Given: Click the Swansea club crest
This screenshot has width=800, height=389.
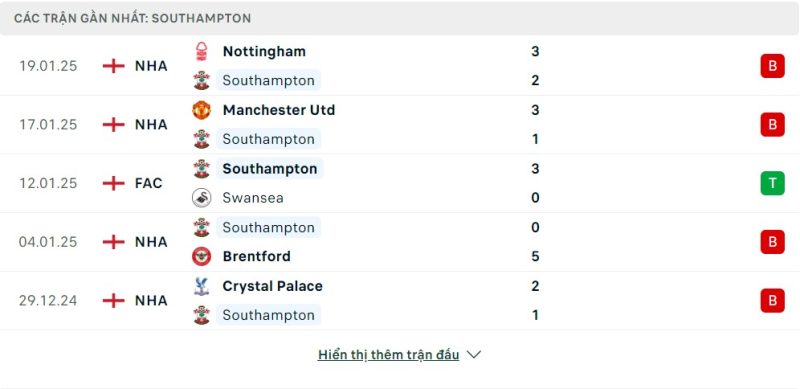Looking at the screenshot, I should click(202, 198).
